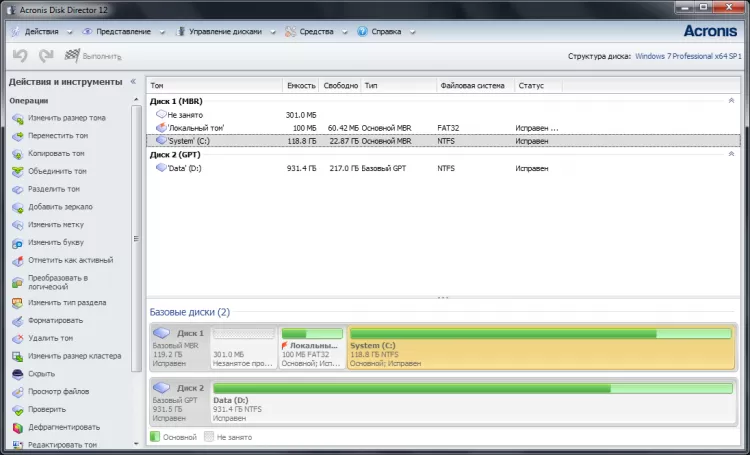Screen dimensions: 750x455
Task: Click the Format icon (Форматировать)
Action: point(18,321)
